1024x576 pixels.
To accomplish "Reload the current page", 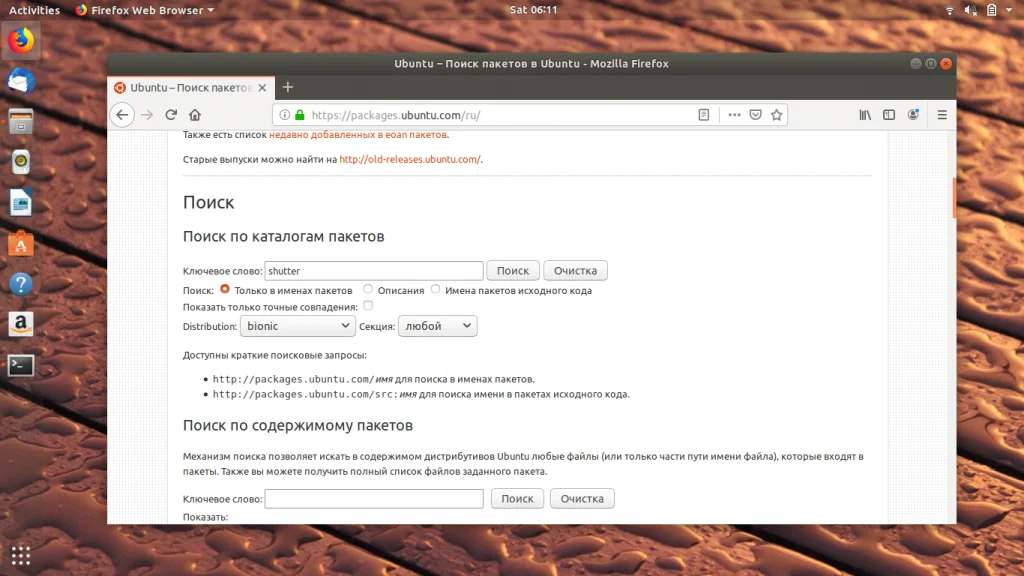I will click(171, 115).
